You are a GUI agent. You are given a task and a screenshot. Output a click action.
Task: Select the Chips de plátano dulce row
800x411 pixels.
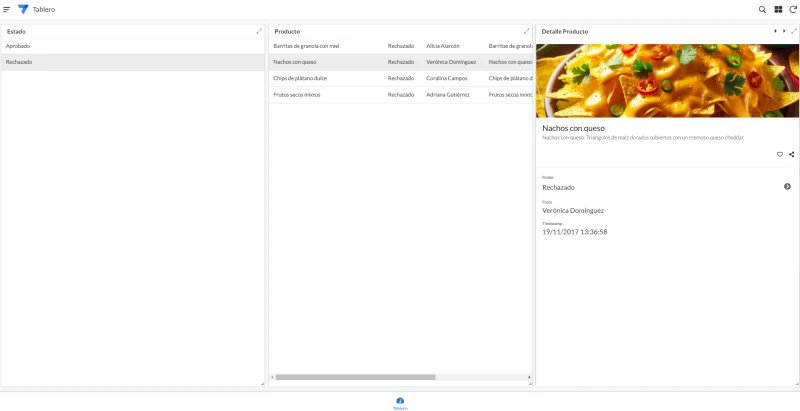(401, 79)
